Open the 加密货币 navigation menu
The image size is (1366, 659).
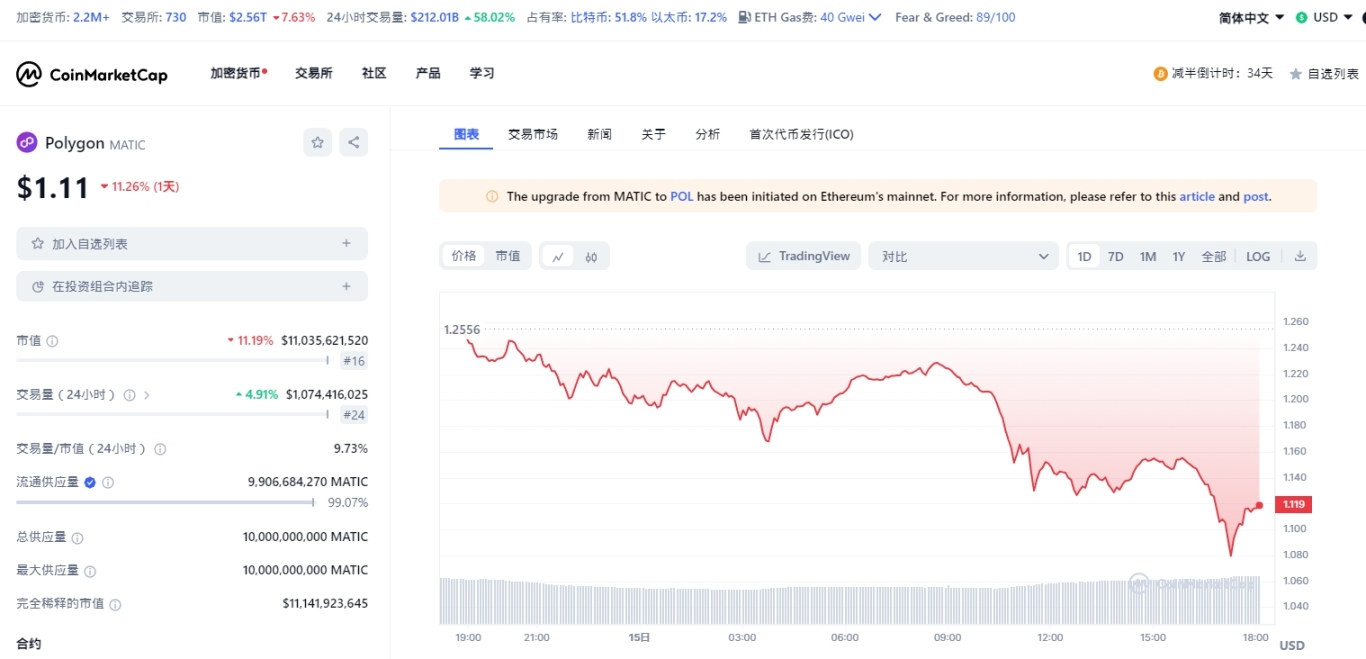(238, 73)
